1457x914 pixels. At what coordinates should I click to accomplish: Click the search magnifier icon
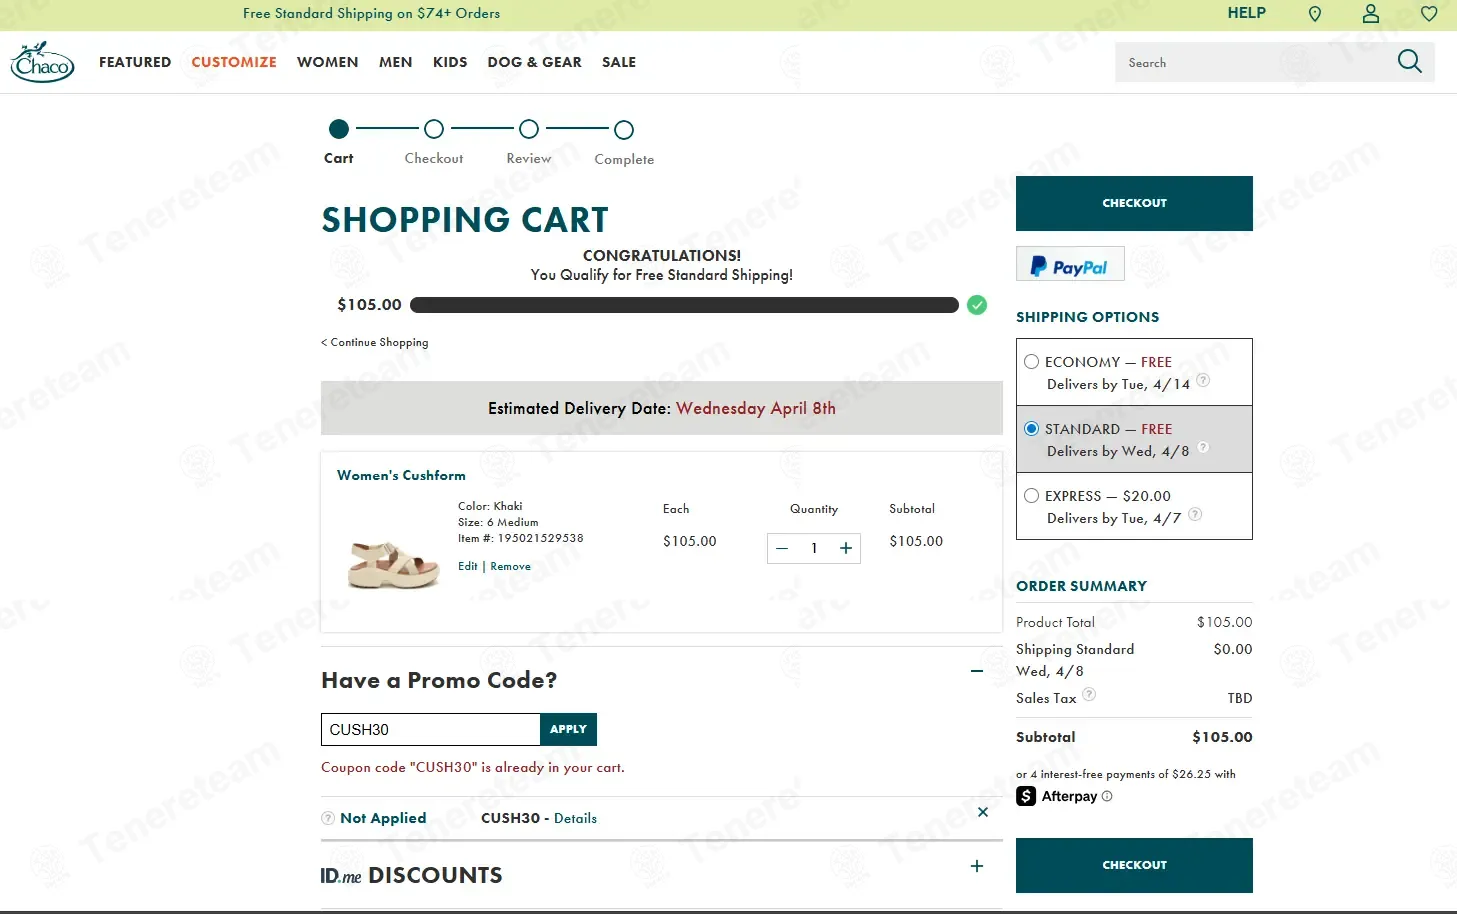tap(1409, 62)
